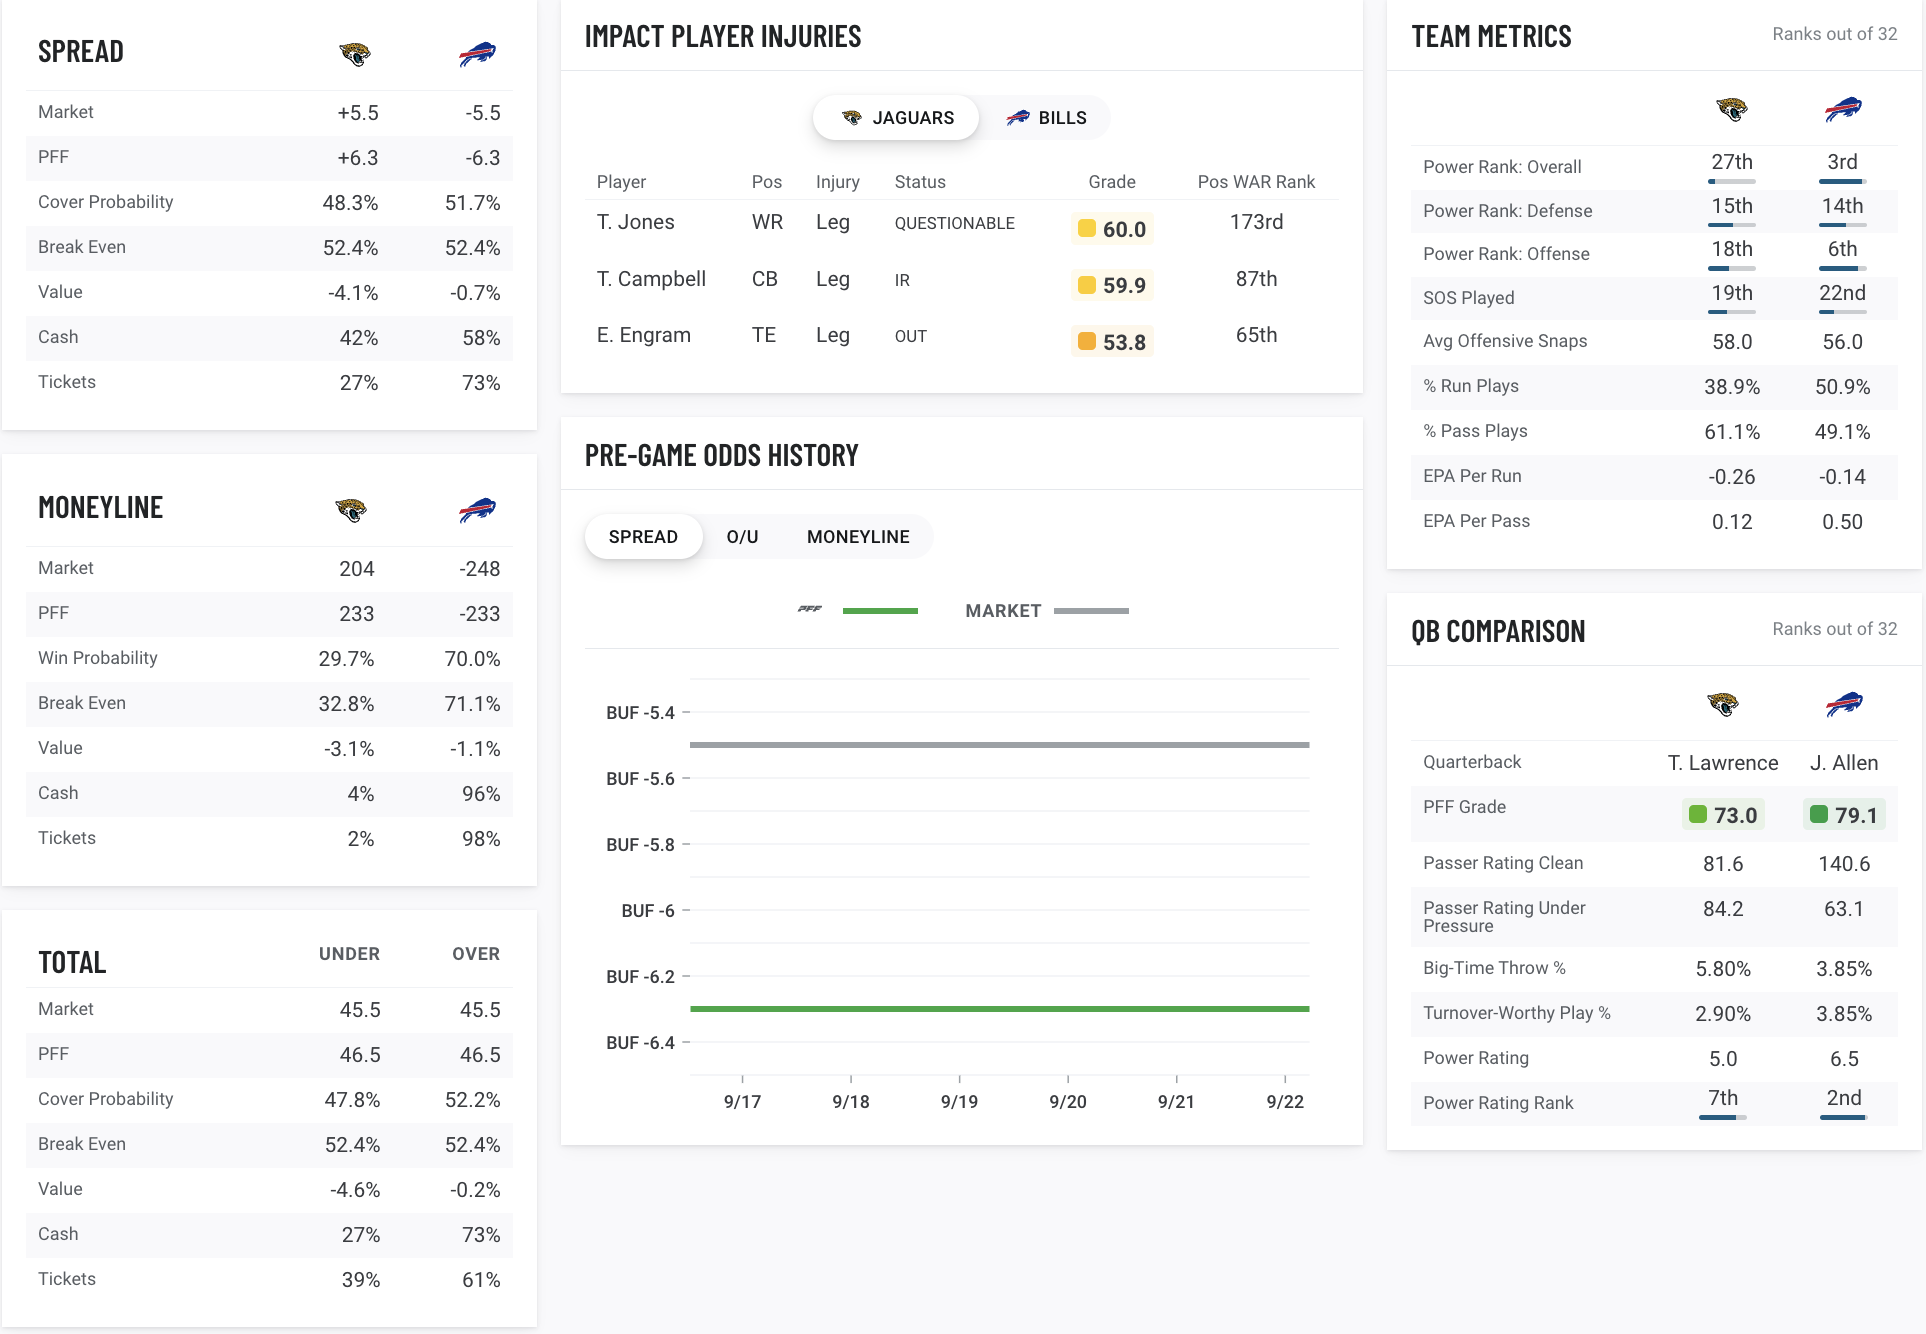Toggle the PFF green line legend

pos(858,610)
